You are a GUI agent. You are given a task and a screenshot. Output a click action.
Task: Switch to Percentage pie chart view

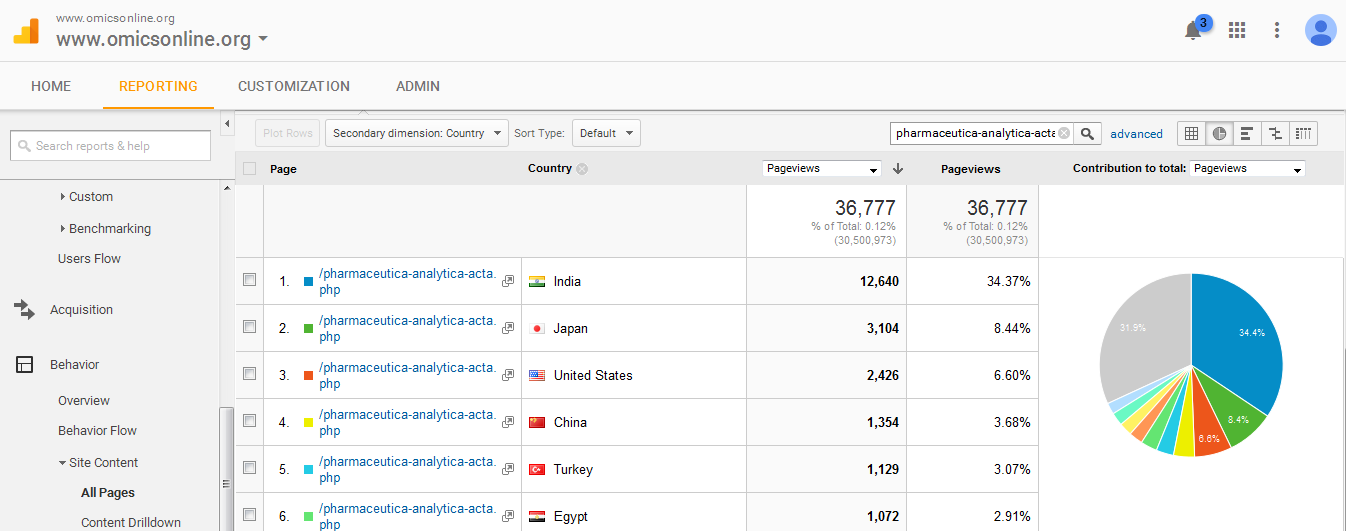(x=1219, y=133)
